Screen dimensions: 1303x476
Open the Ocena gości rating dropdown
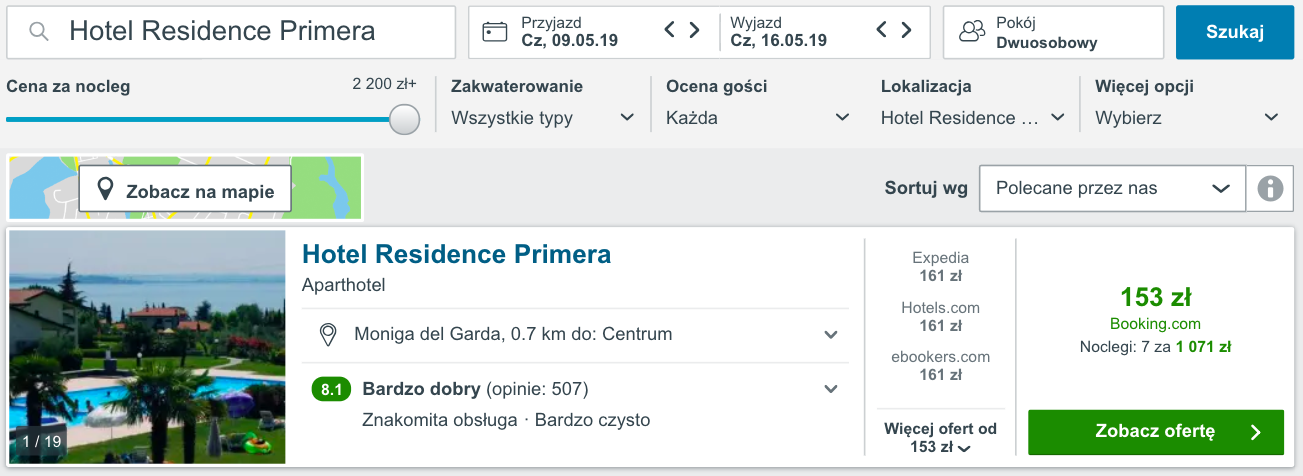(x=757, y=118)
